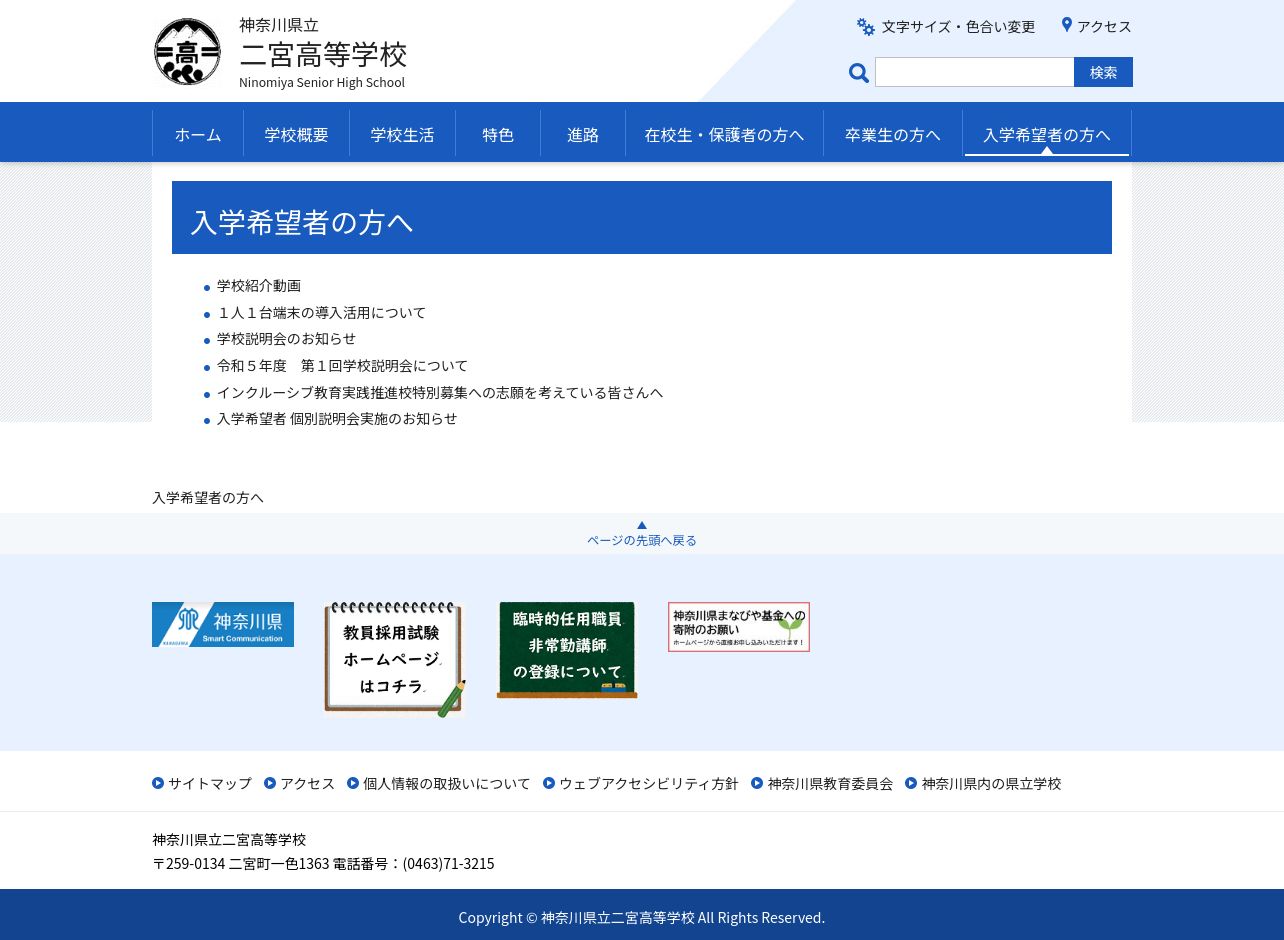Click the map pin access icon
Image resolution: width=1284 pixels, height=940 pixels.
(x=1067, y=25)
